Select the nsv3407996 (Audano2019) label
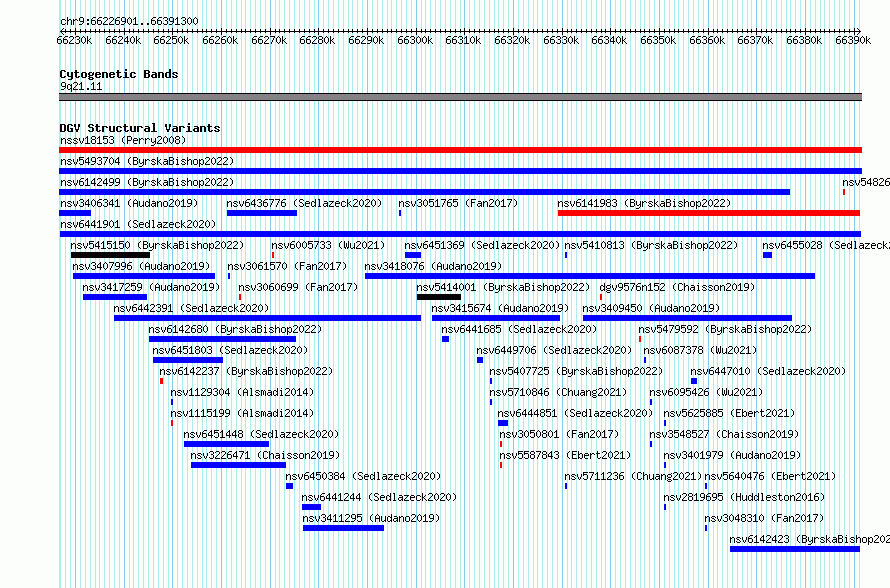This screenshot has width=890, height=588. pos(141,266)
